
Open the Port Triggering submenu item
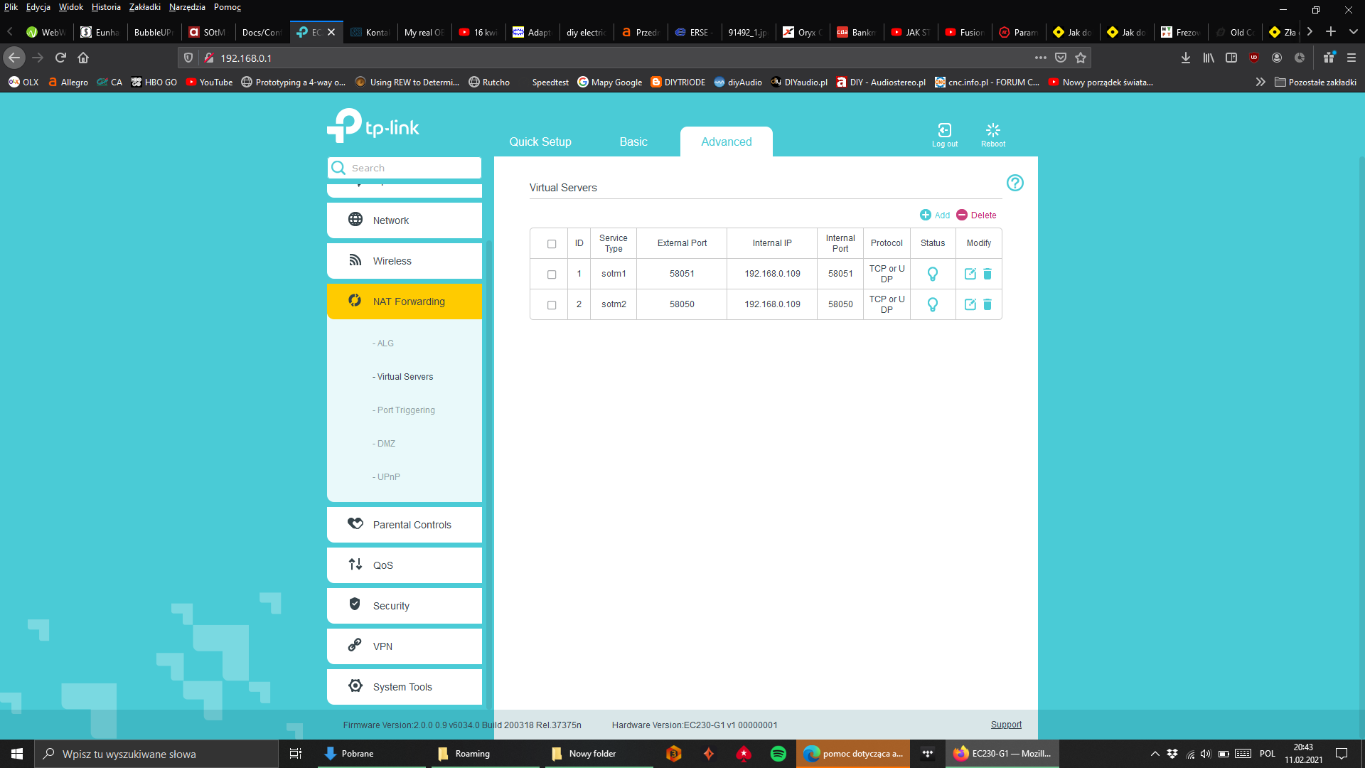[x=404, y=410]
